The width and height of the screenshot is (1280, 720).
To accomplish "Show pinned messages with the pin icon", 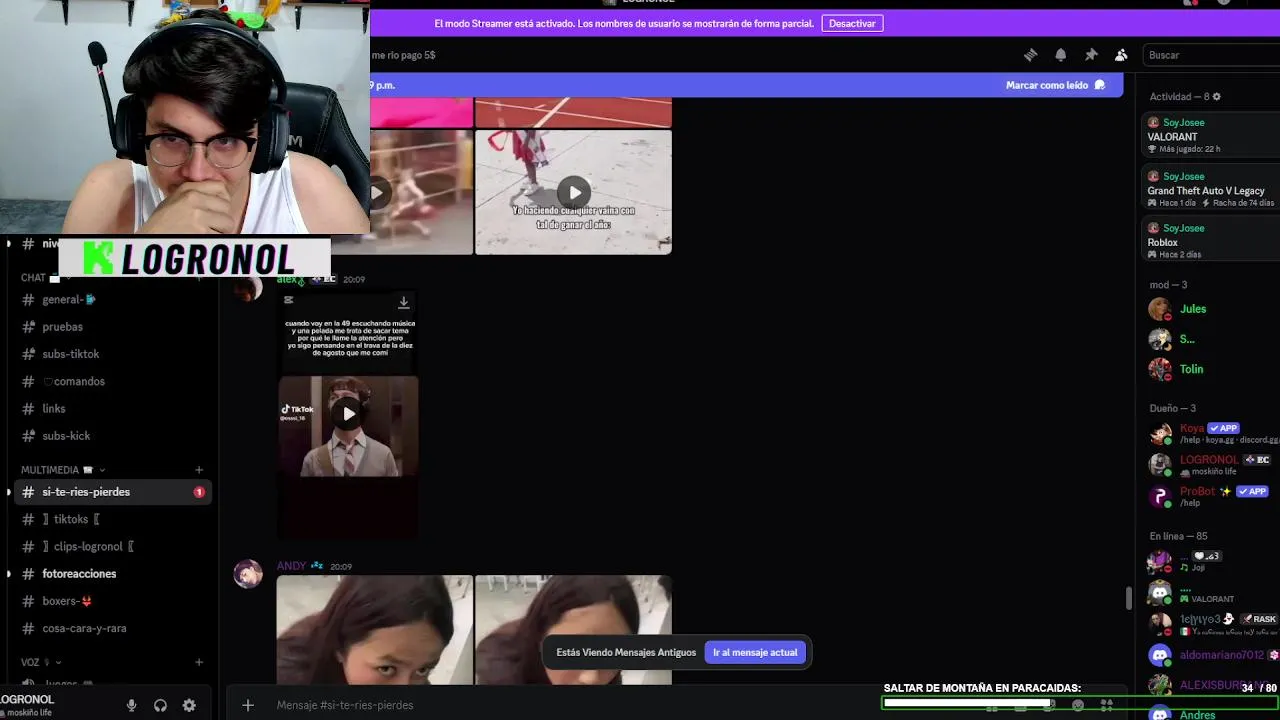I will (1091, 55).
